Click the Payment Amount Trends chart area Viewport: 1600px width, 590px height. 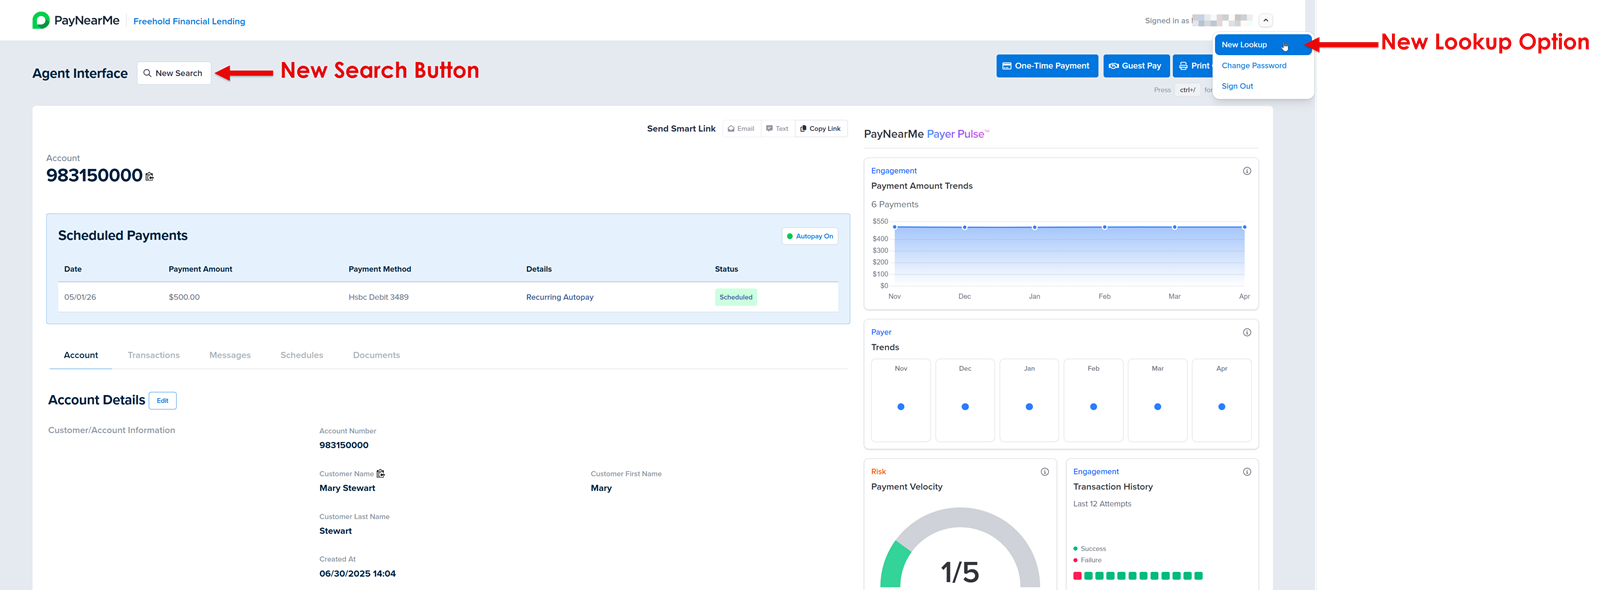(x=1069, y=256)
